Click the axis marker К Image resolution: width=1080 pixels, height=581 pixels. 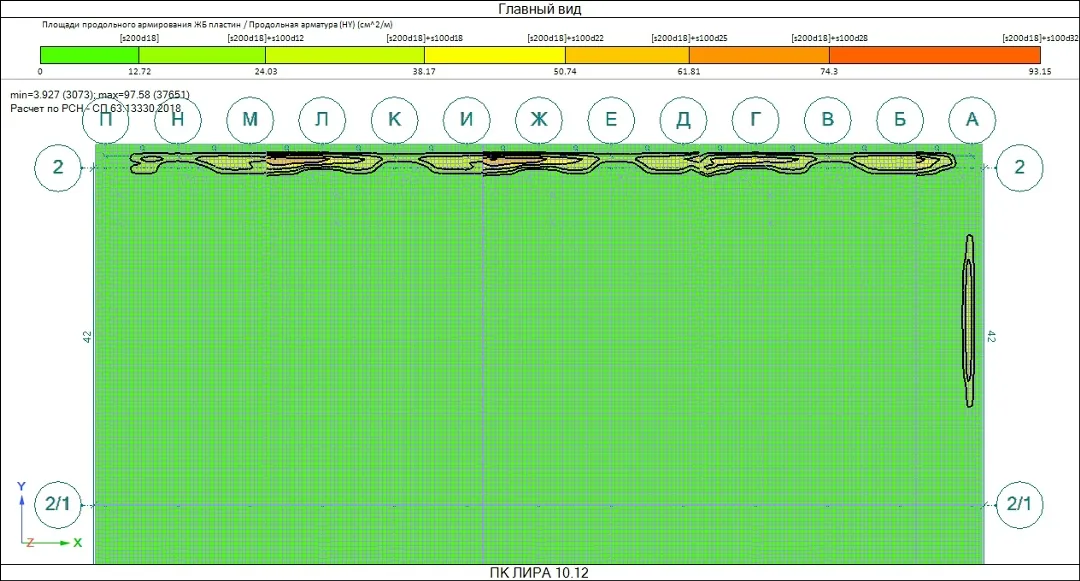(x=394, y=120)
